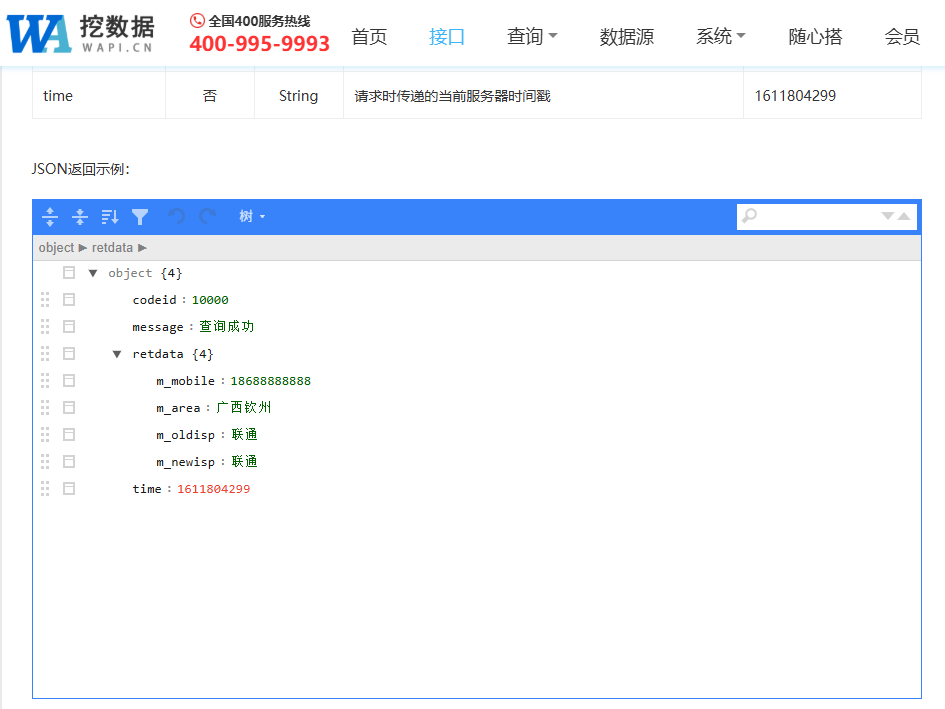Click the m_mobile field name
Screen dimensions: 945x709
tap(186, 380)
